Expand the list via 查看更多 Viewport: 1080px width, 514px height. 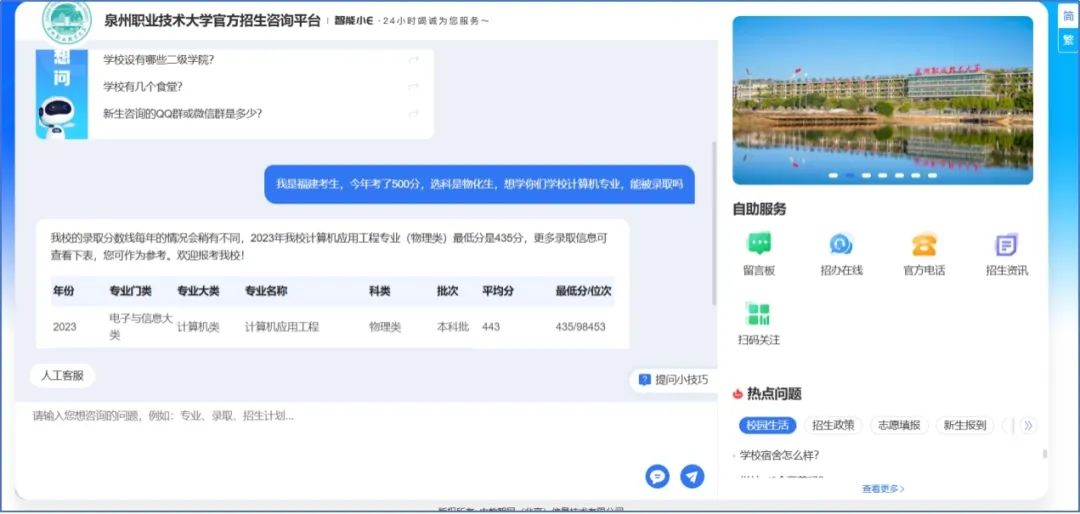click(x=883, y=489)
